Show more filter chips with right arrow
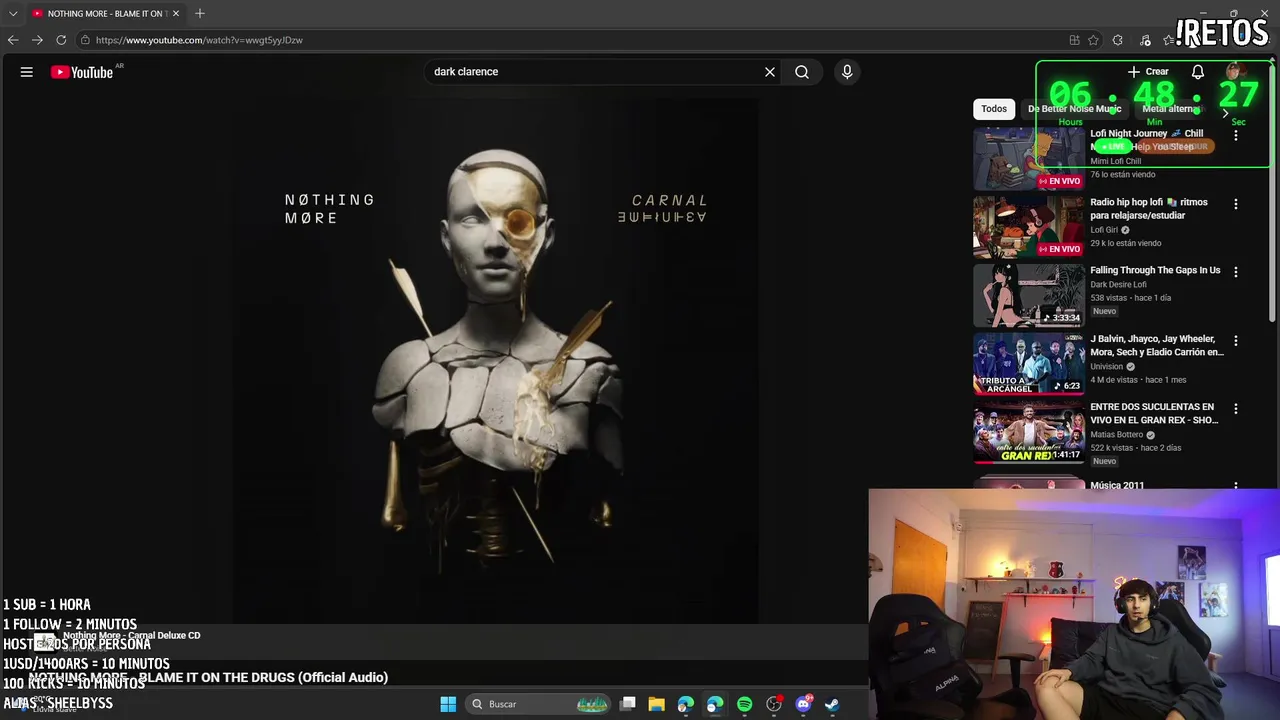 [1225, 113]
